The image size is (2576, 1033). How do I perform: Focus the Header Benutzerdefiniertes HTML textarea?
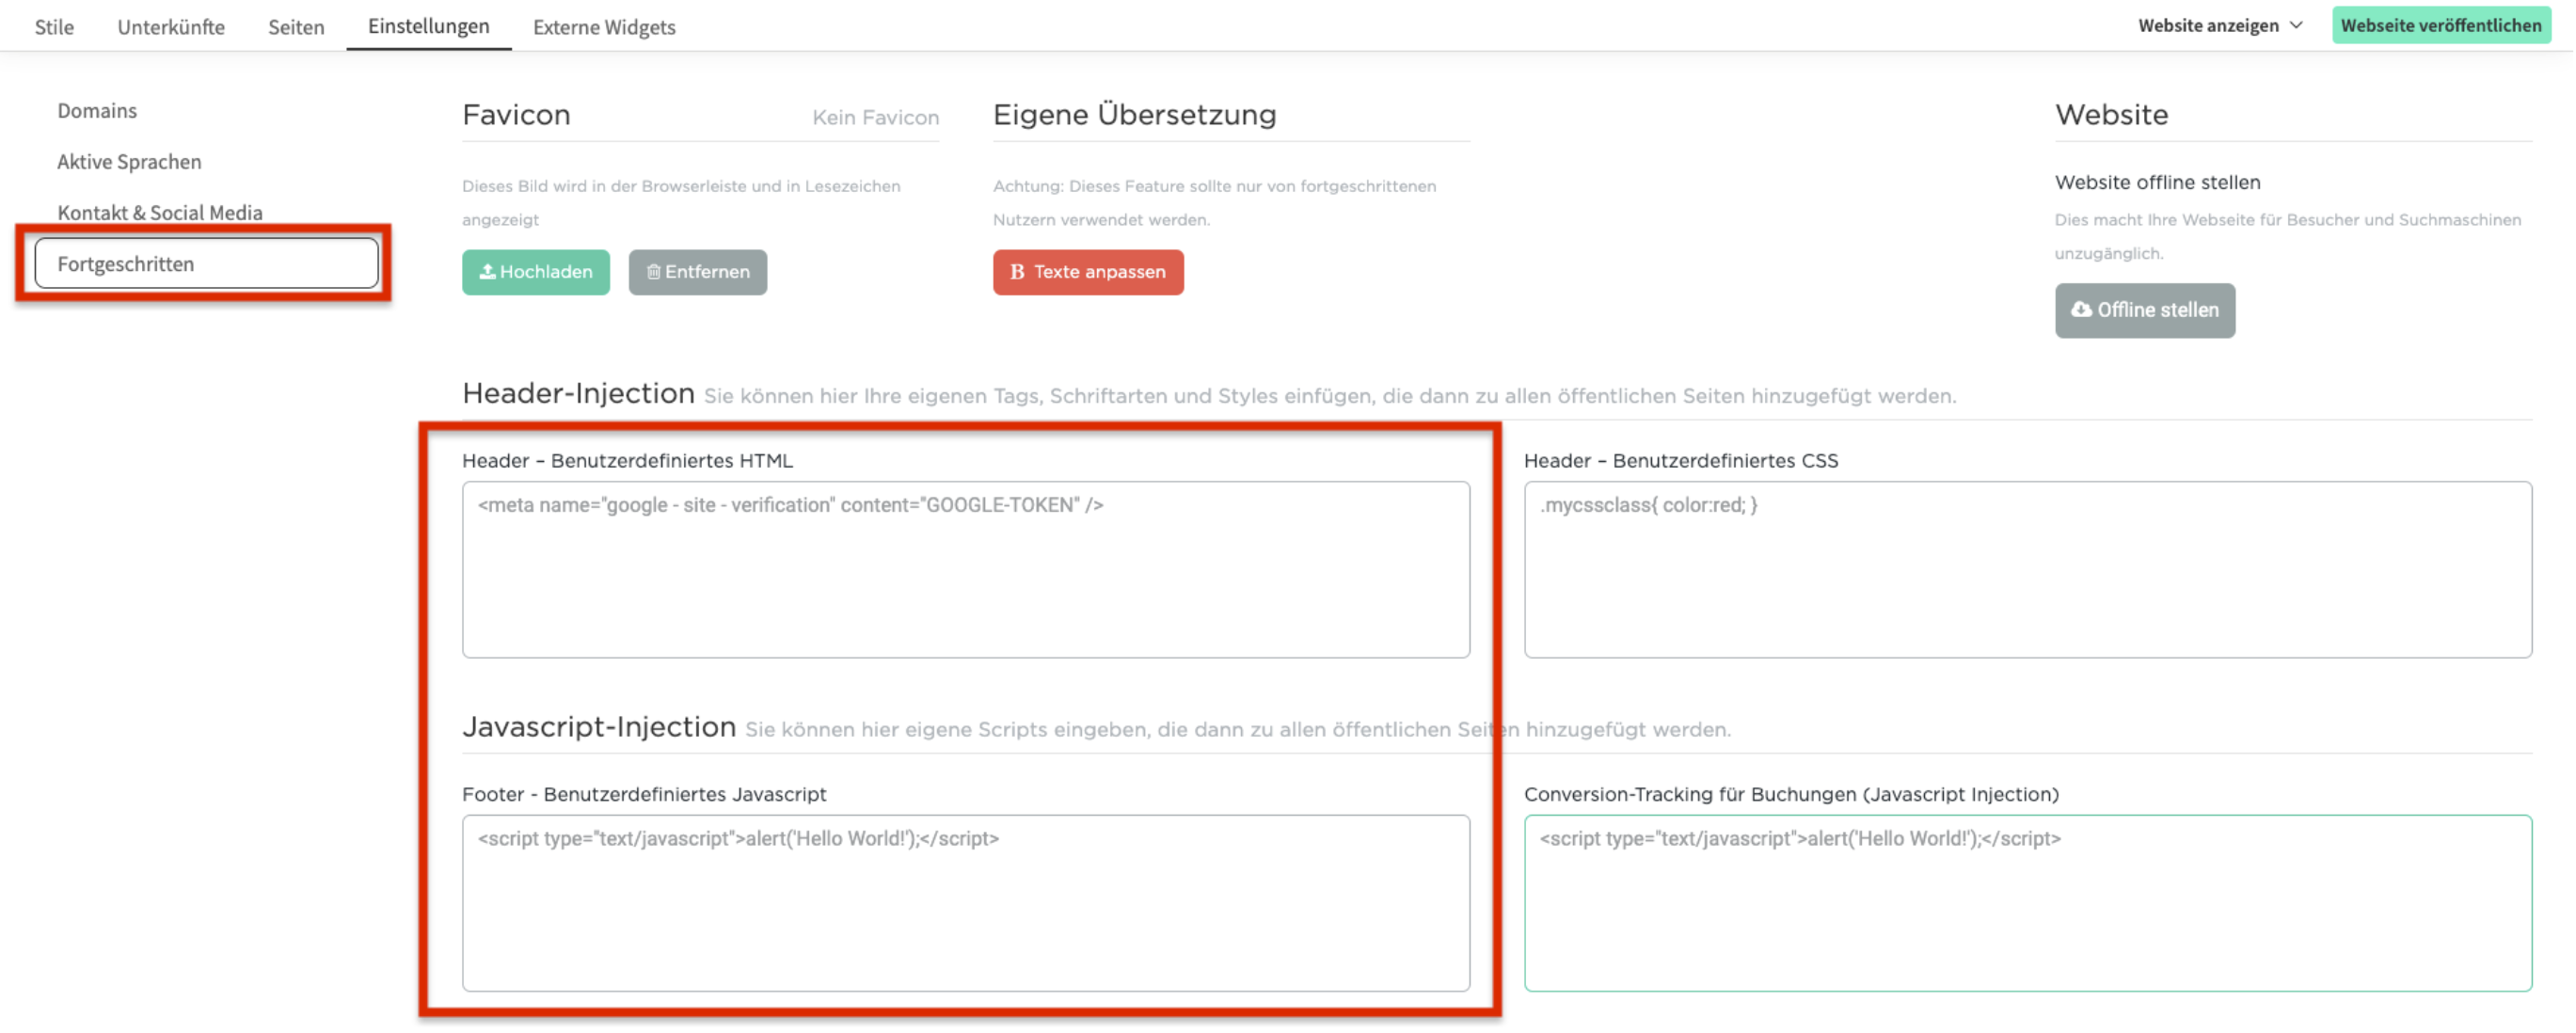(965, 570)
